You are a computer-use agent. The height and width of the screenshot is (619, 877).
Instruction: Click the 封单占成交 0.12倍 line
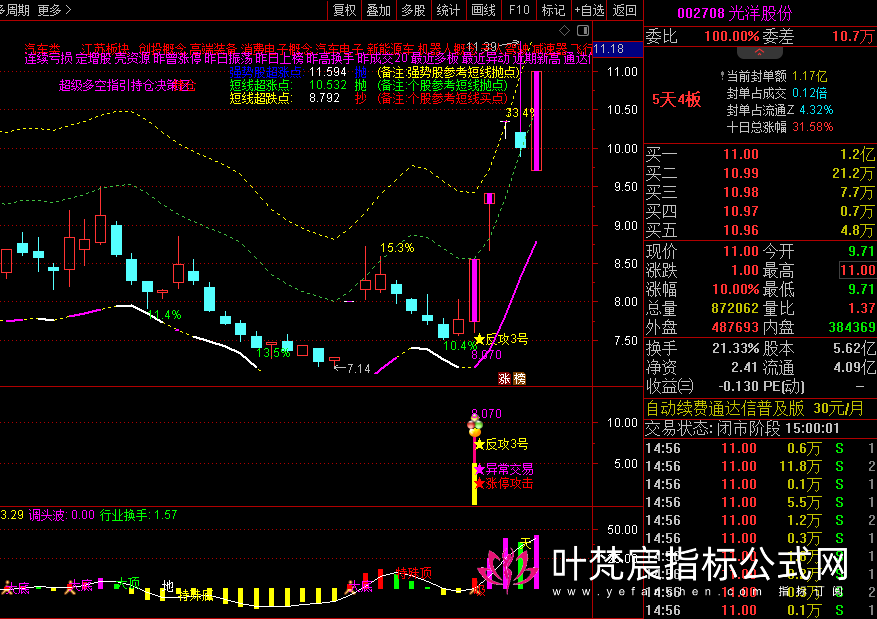pyautogui.click(x=776, y=93)
